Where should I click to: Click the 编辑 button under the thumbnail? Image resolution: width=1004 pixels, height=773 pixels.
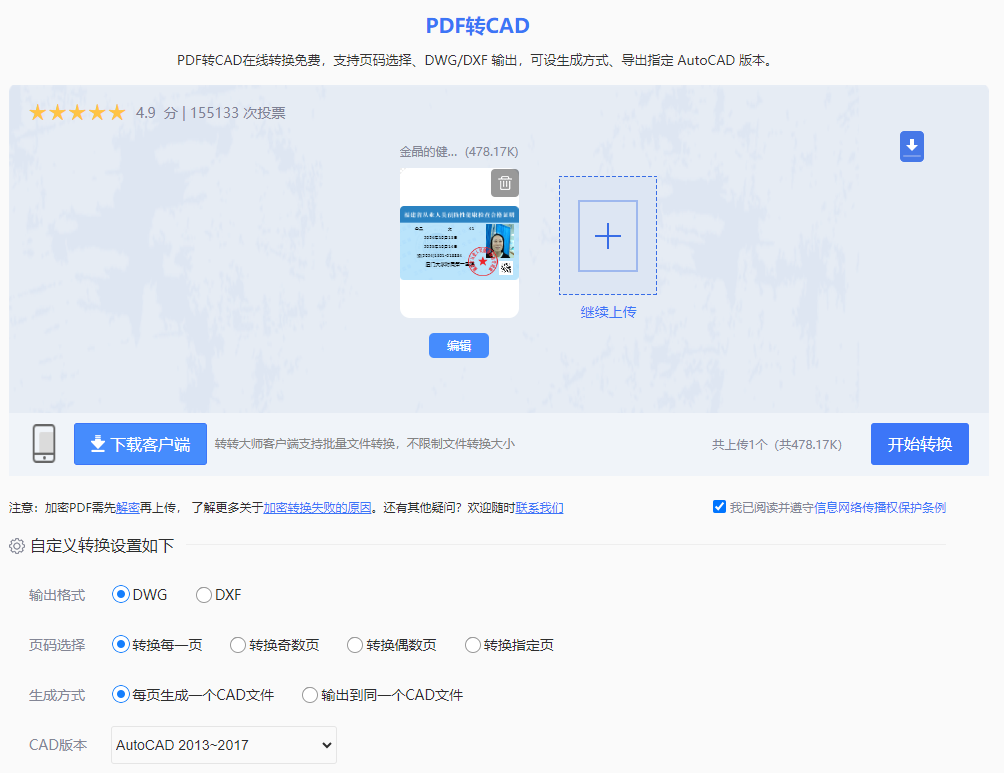pyautogui.click(x=459, y=345)
